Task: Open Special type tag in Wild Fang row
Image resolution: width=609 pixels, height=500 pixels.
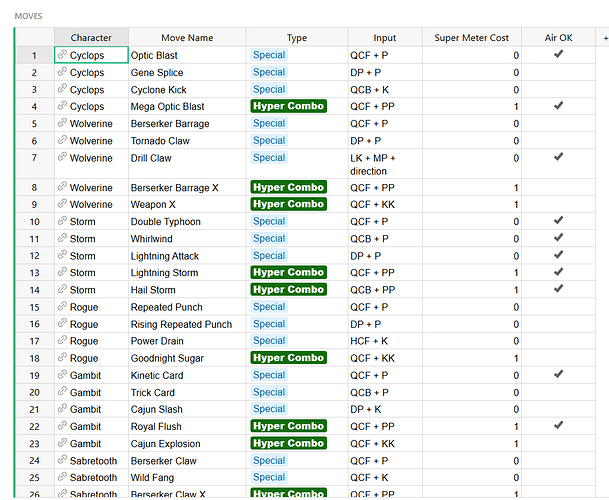Action: pyautogui.click(x=269, y=477)
